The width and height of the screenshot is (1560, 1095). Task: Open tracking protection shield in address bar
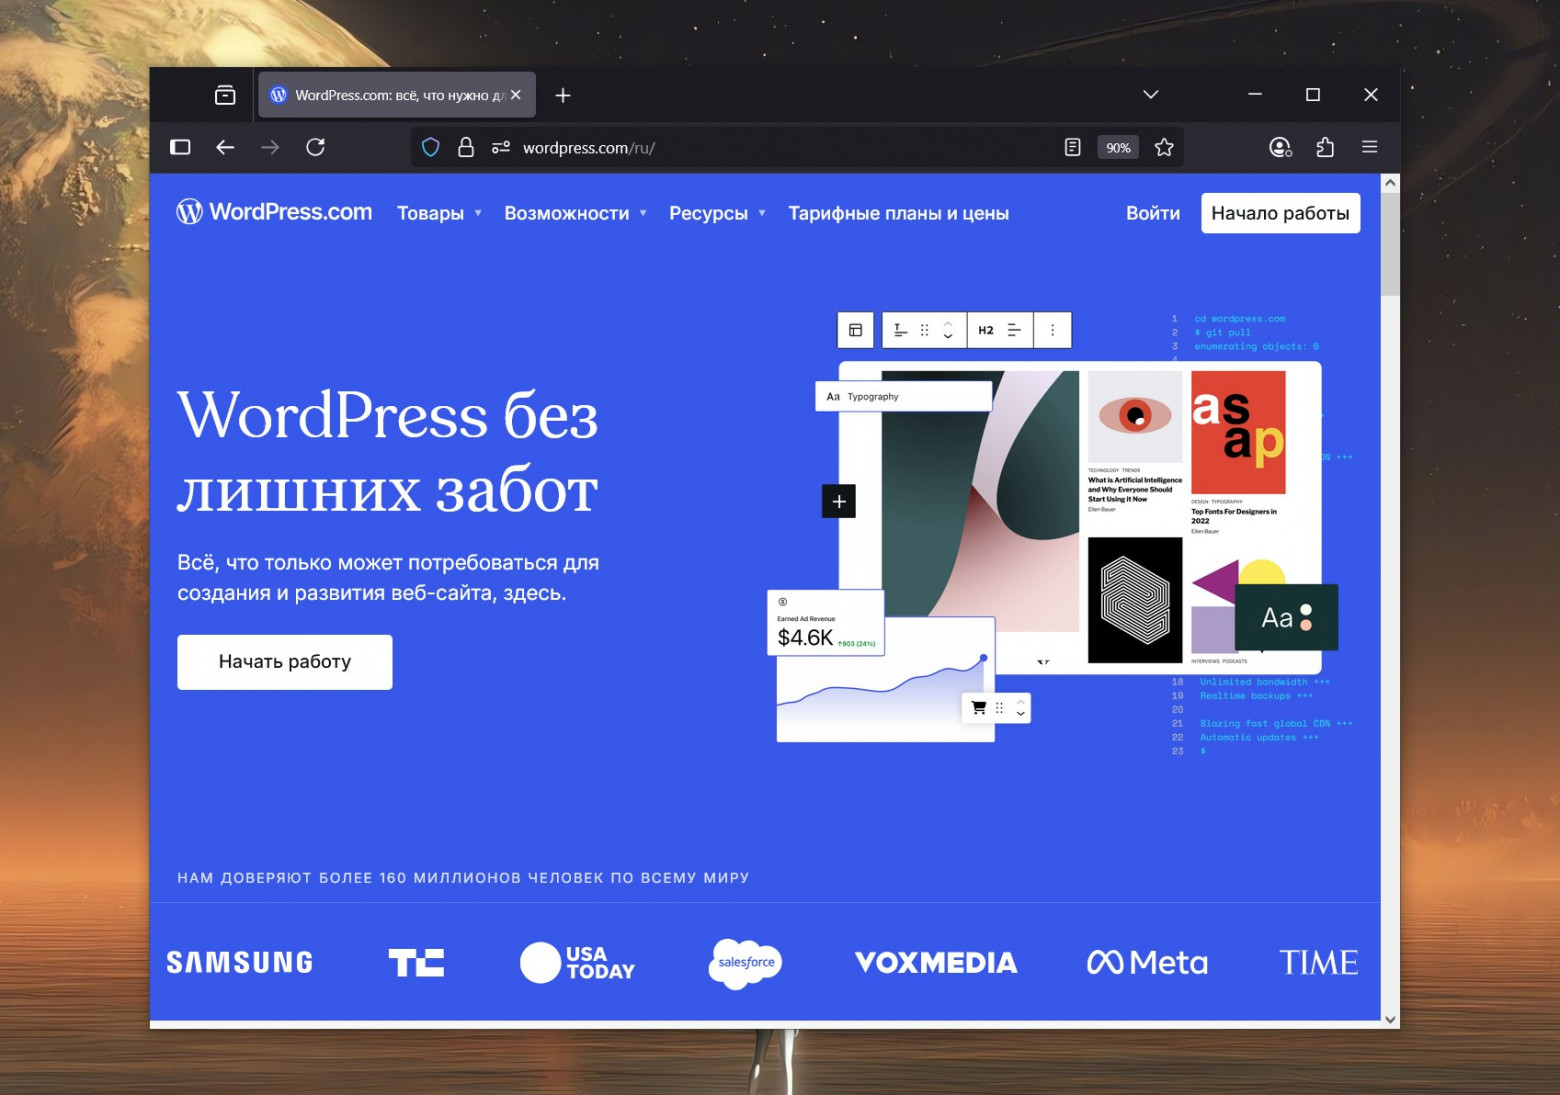click(x=430, y=147)
